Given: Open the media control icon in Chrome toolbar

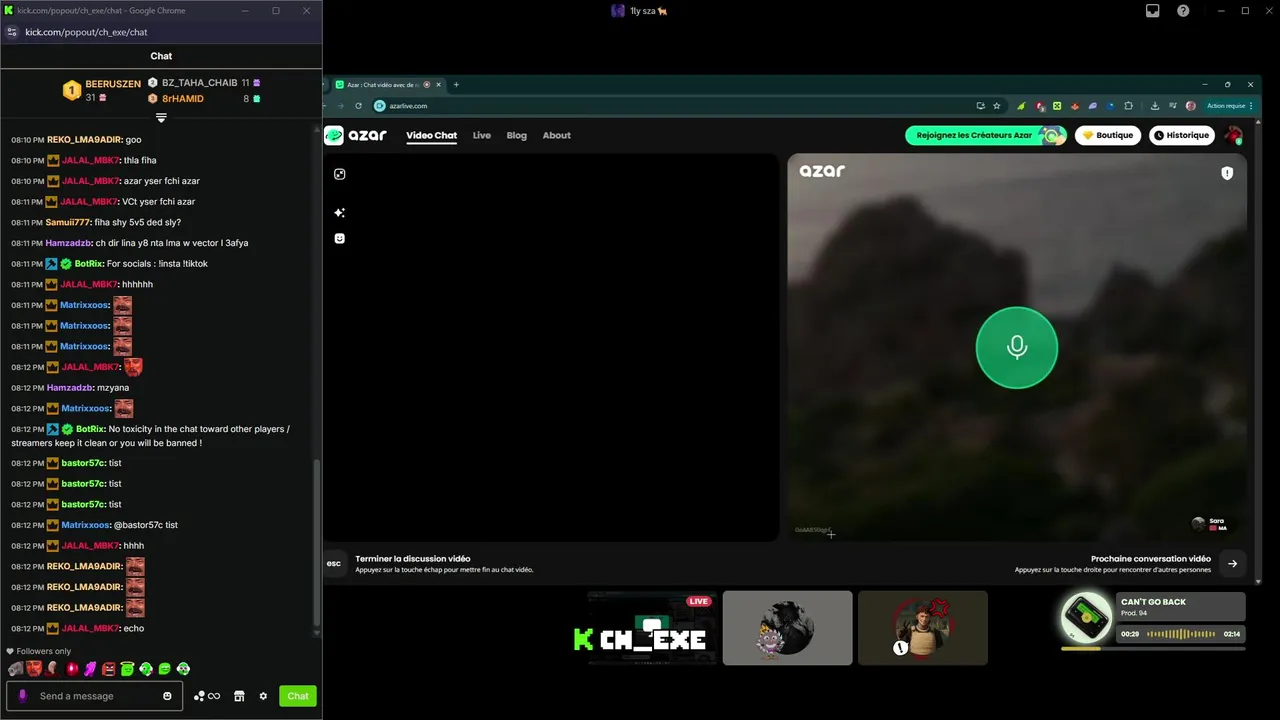Looking at the screenshot, I should coord(1172,105).
